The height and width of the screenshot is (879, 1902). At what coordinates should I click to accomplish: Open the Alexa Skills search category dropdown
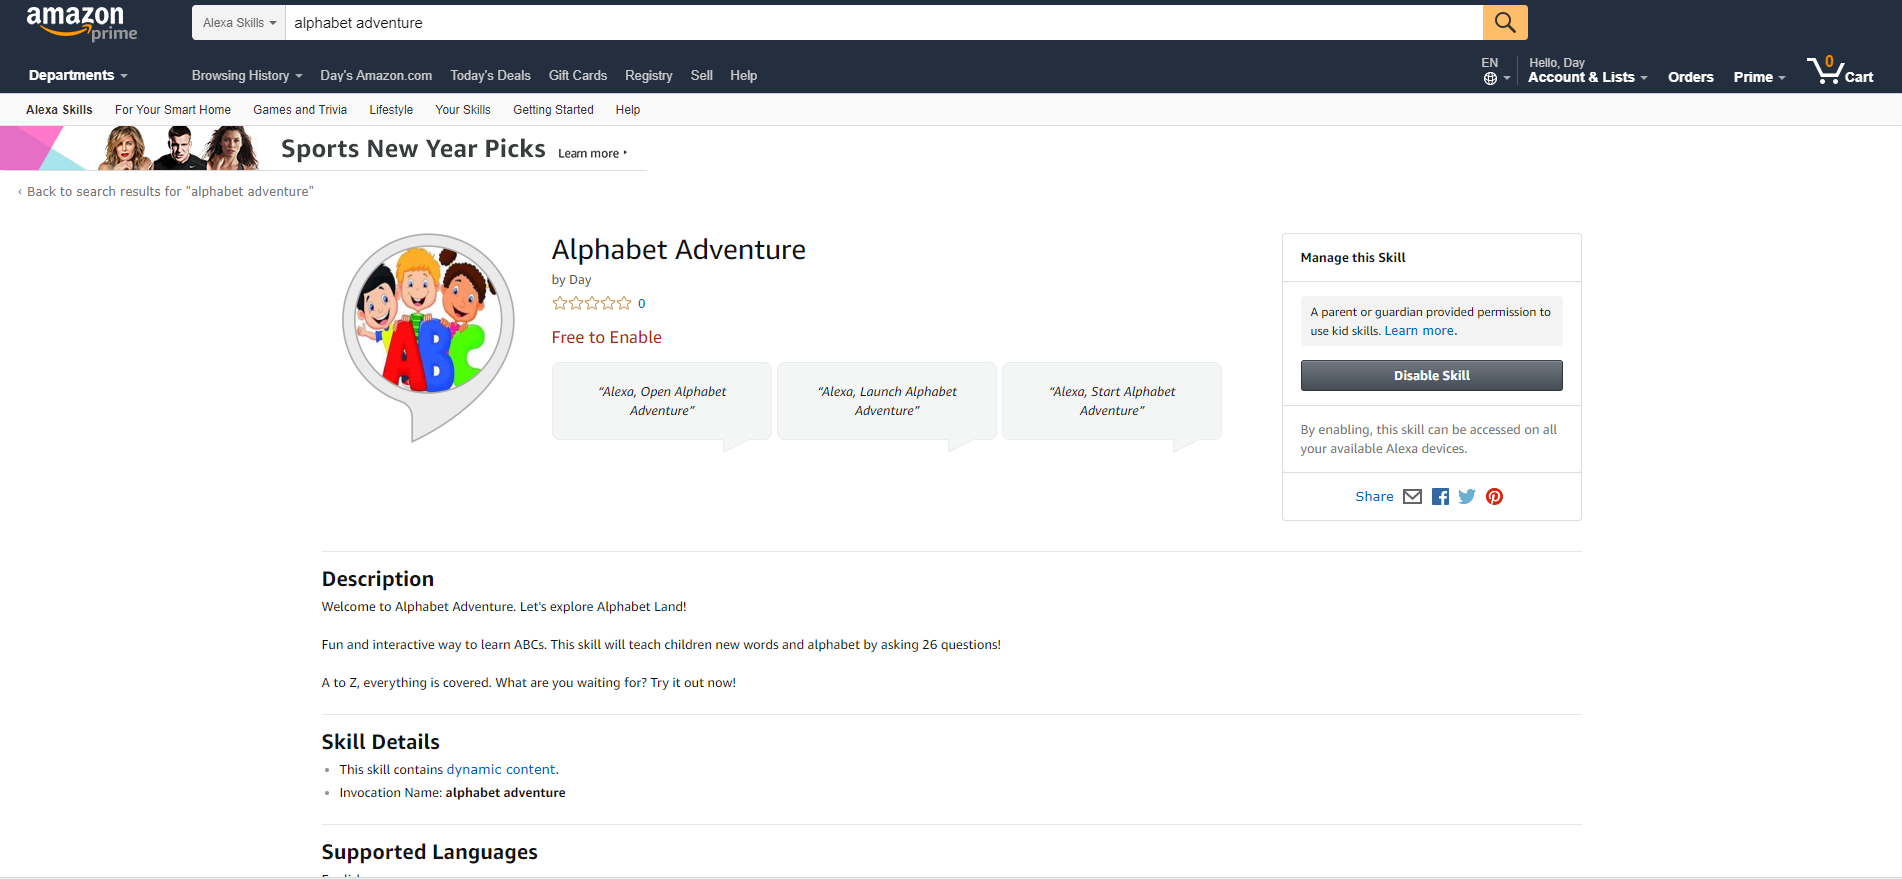[239, 22]
